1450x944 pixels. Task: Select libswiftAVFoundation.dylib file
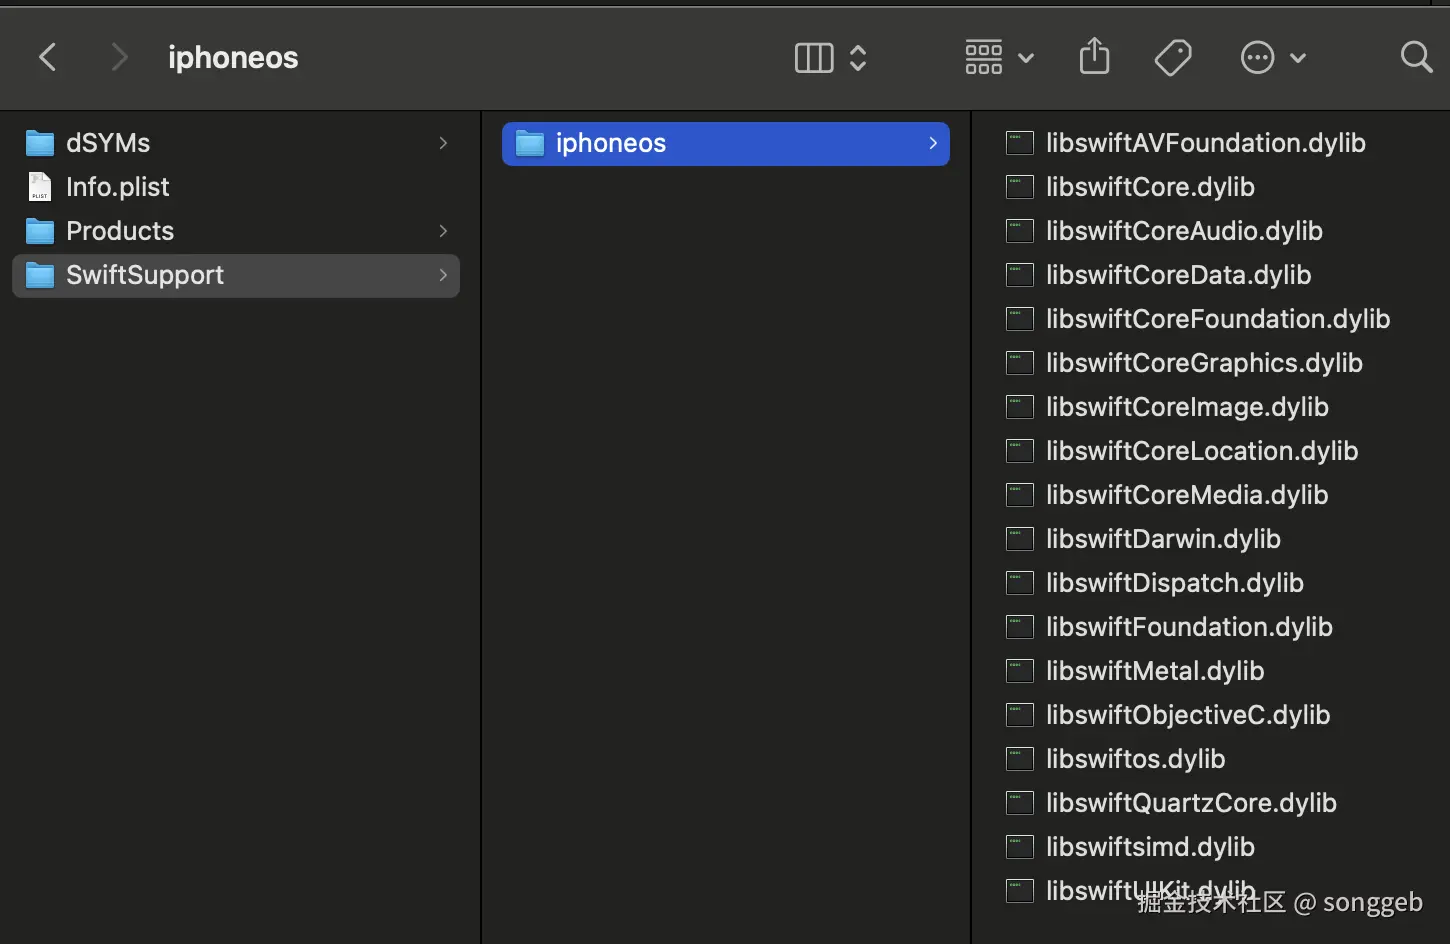coord(1205,143)
